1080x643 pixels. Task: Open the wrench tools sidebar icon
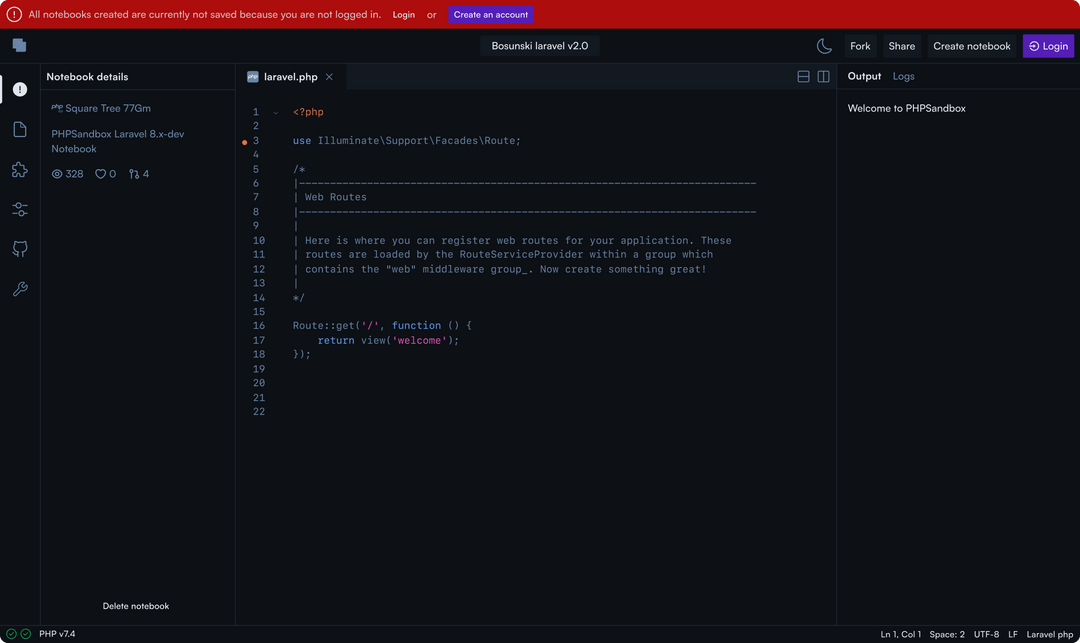[x=20, y=289]
